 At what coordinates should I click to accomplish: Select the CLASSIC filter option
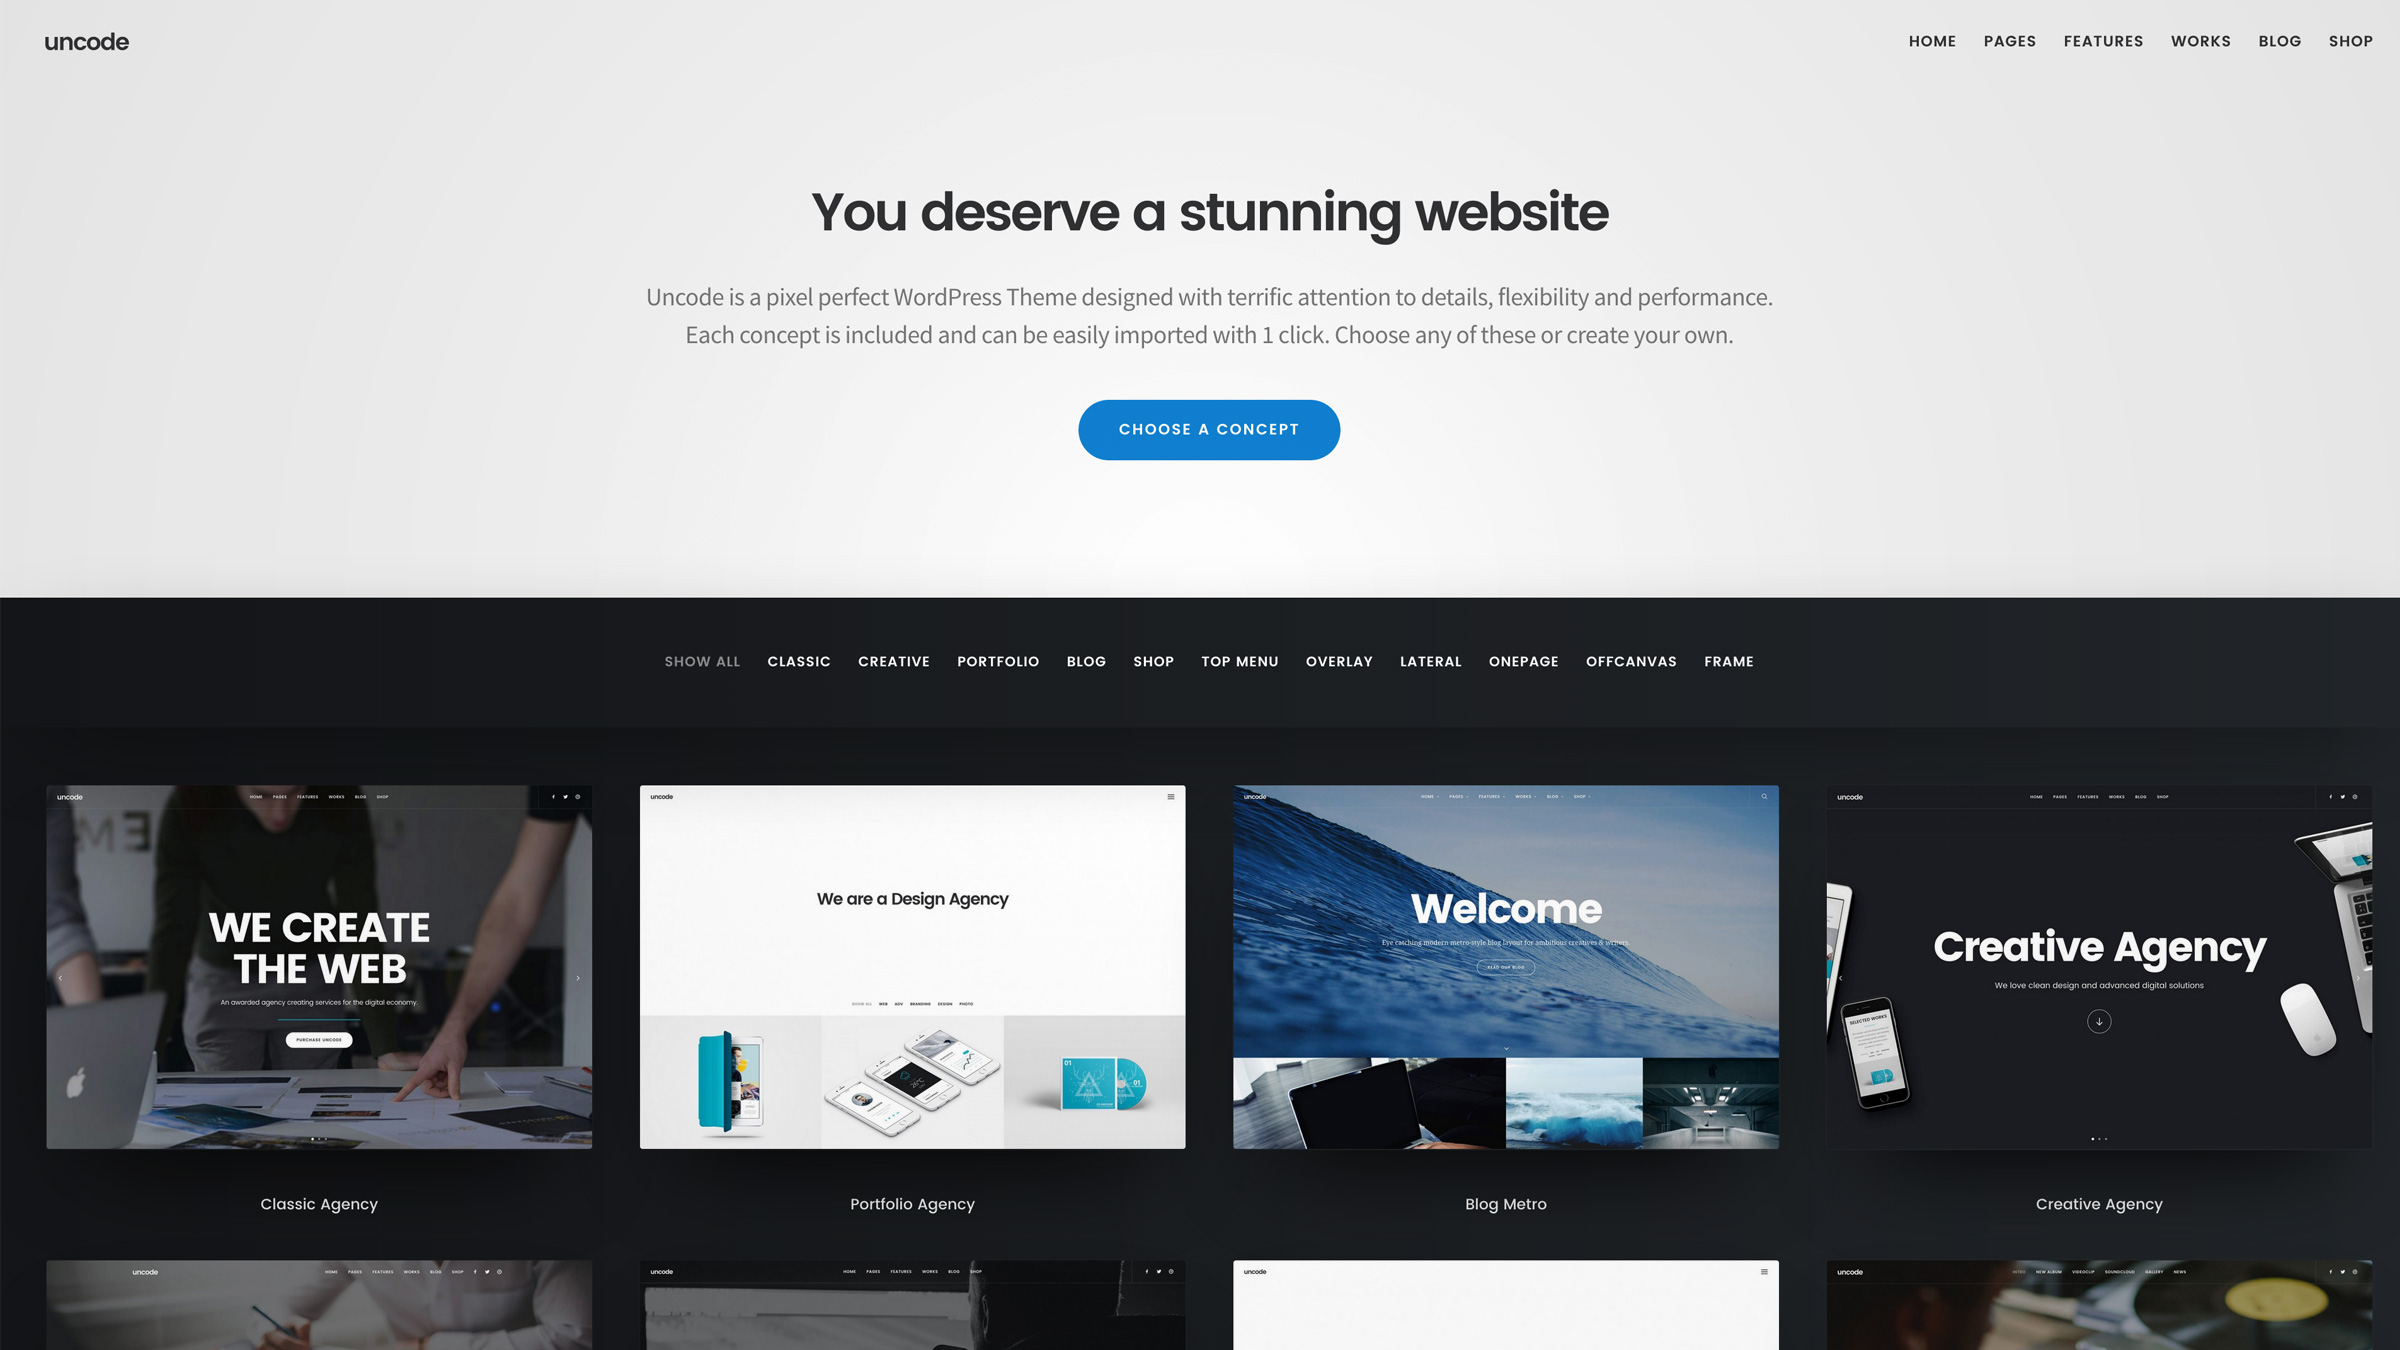pyautogui.click(x=799, y=661)
